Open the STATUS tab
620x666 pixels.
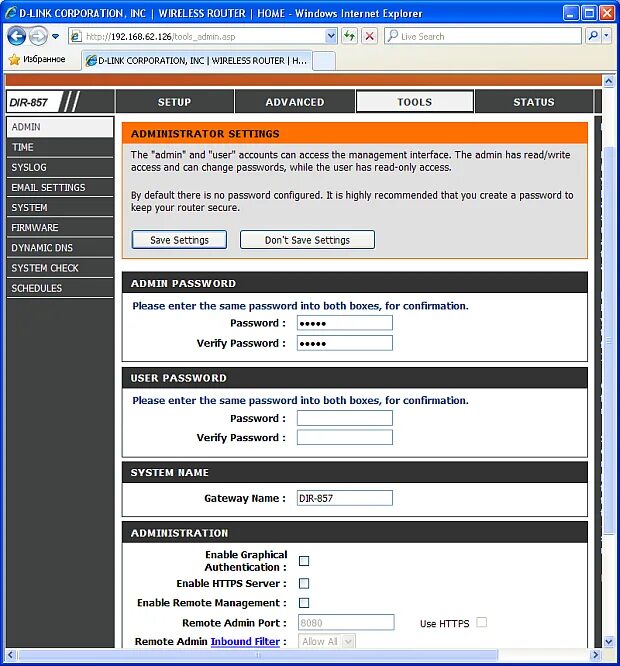pos(534,102)
